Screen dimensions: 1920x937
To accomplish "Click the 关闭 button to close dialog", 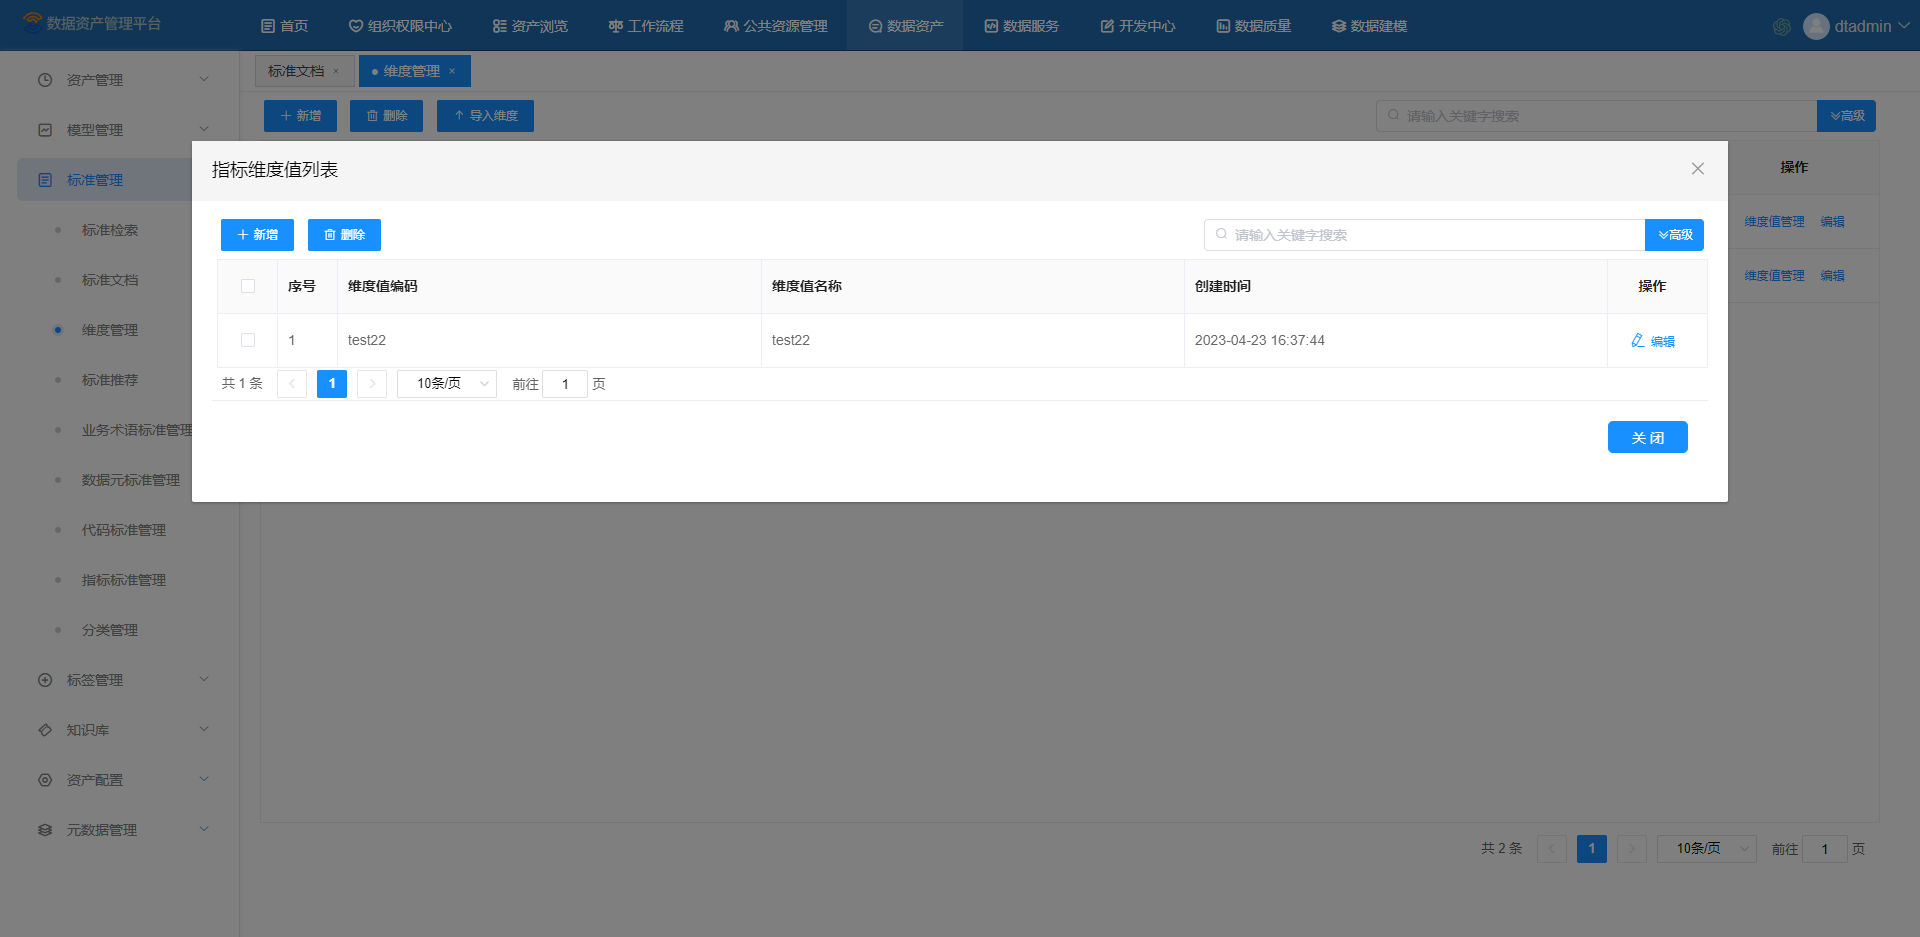I will click(1647, 437).
